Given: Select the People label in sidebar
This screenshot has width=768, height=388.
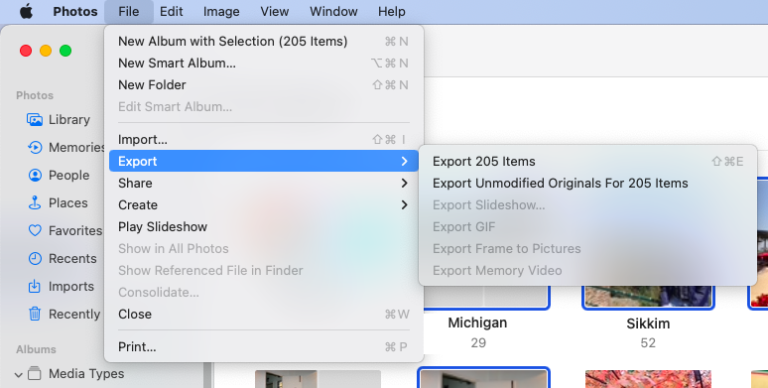Looking at the screenshot, I should (69, 175).
